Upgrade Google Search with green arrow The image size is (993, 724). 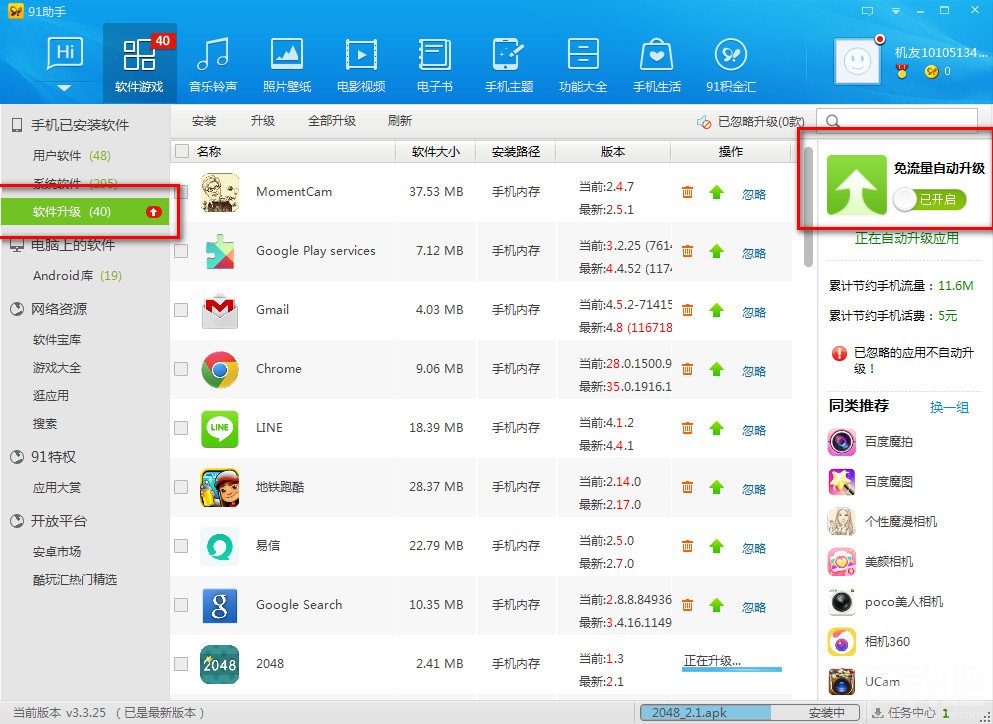point(716,605)
